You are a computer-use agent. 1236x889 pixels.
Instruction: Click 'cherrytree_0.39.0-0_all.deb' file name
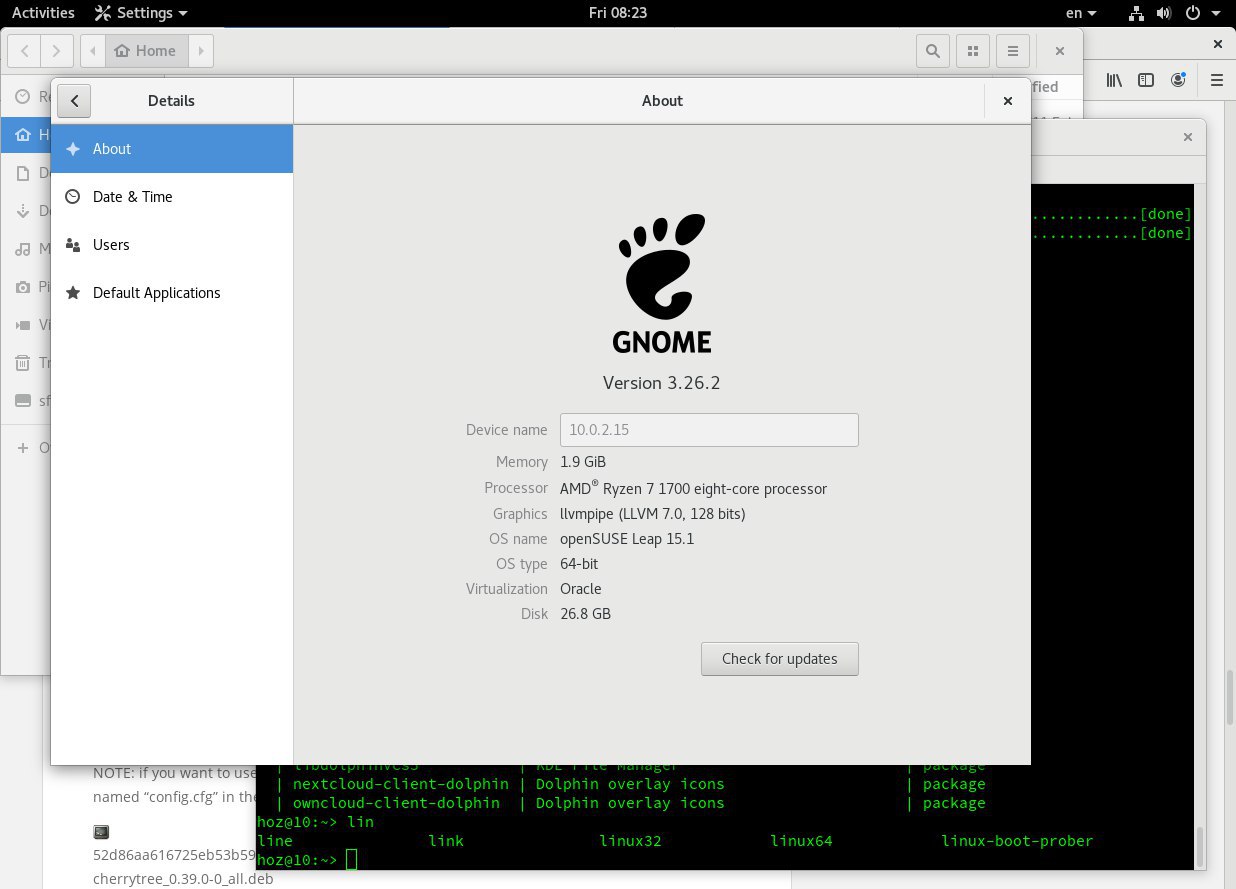183,880
